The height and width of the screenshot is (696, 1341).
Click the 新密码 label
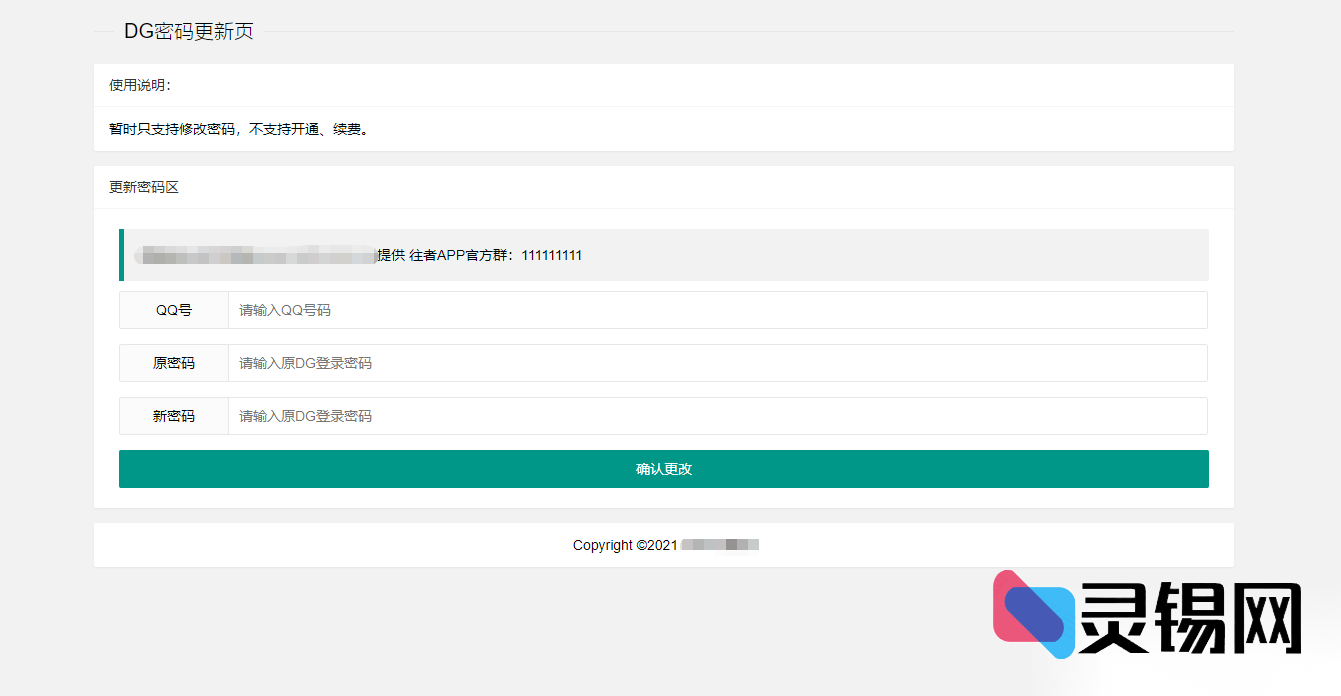[174, 416]
